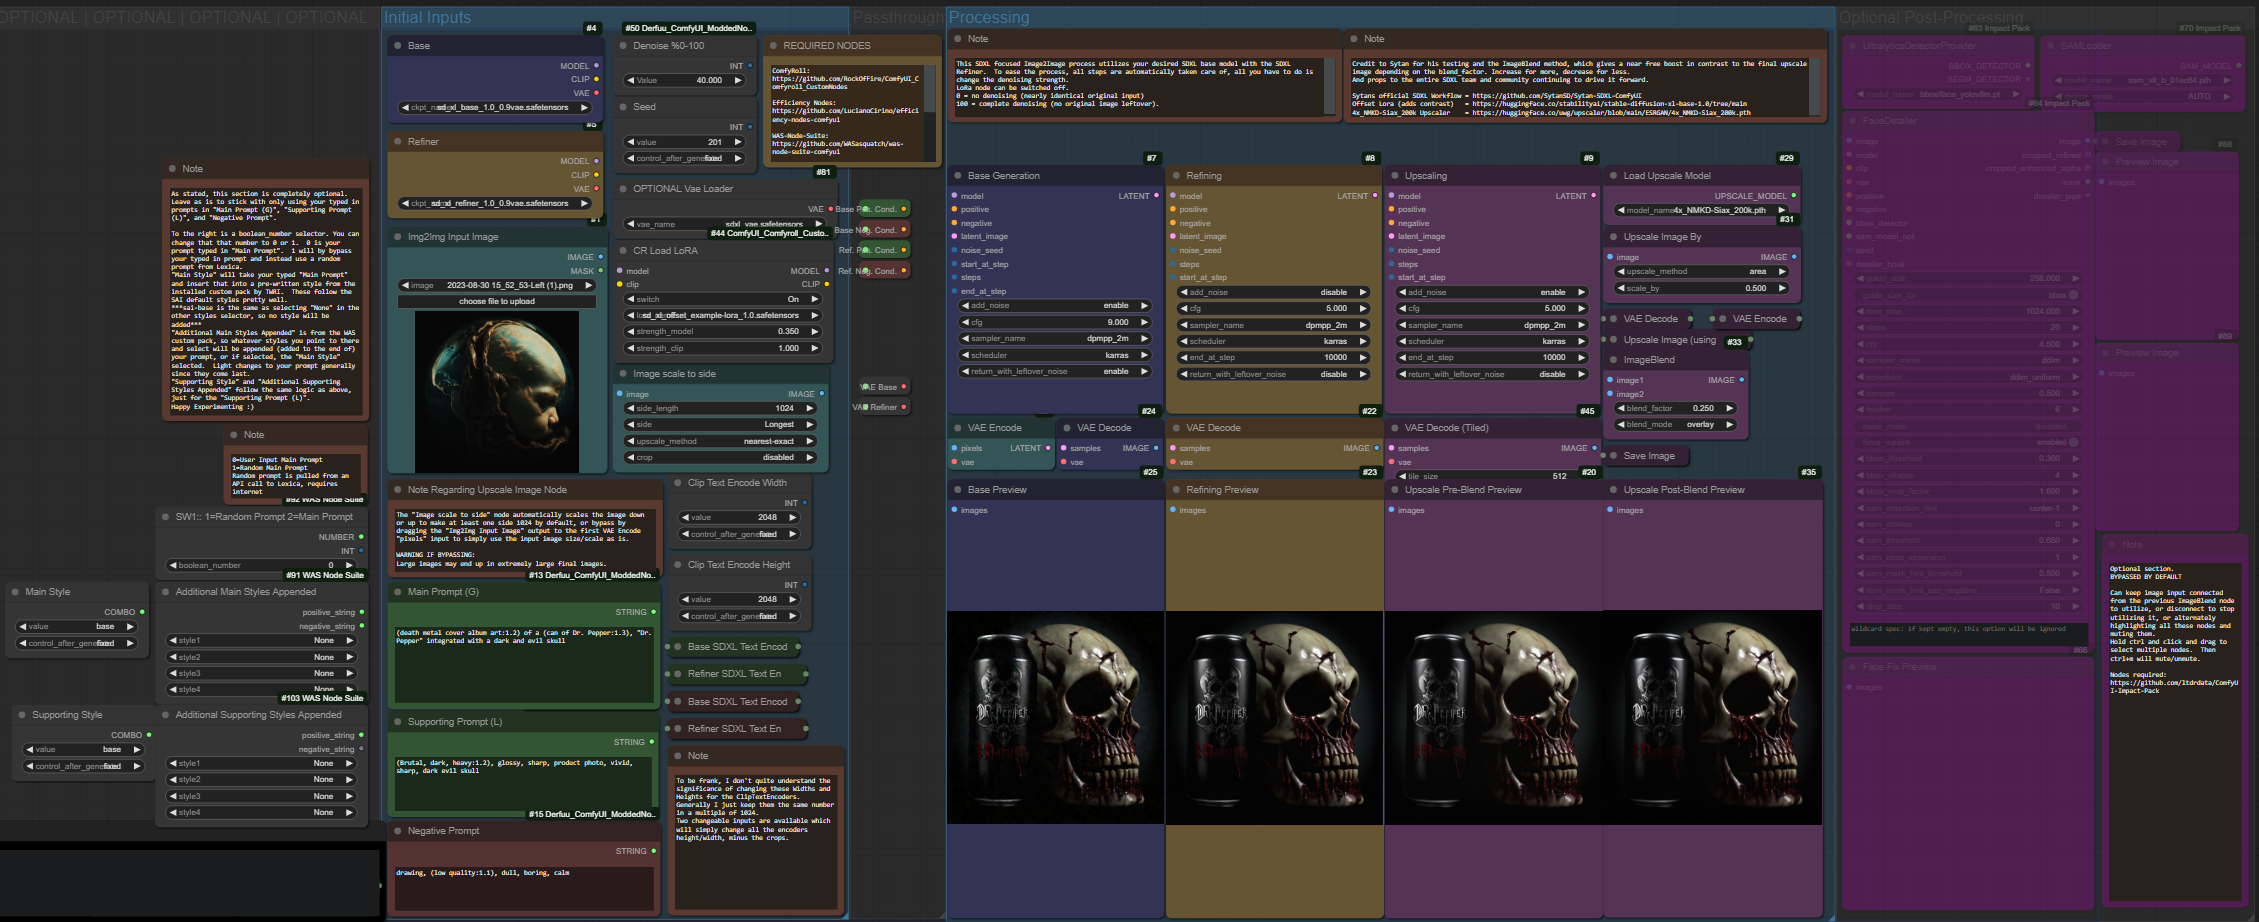Open ckpt_name dropdown showing sd_xl_base checkpoint
The image size is (2259, 922).
(495, 107)
